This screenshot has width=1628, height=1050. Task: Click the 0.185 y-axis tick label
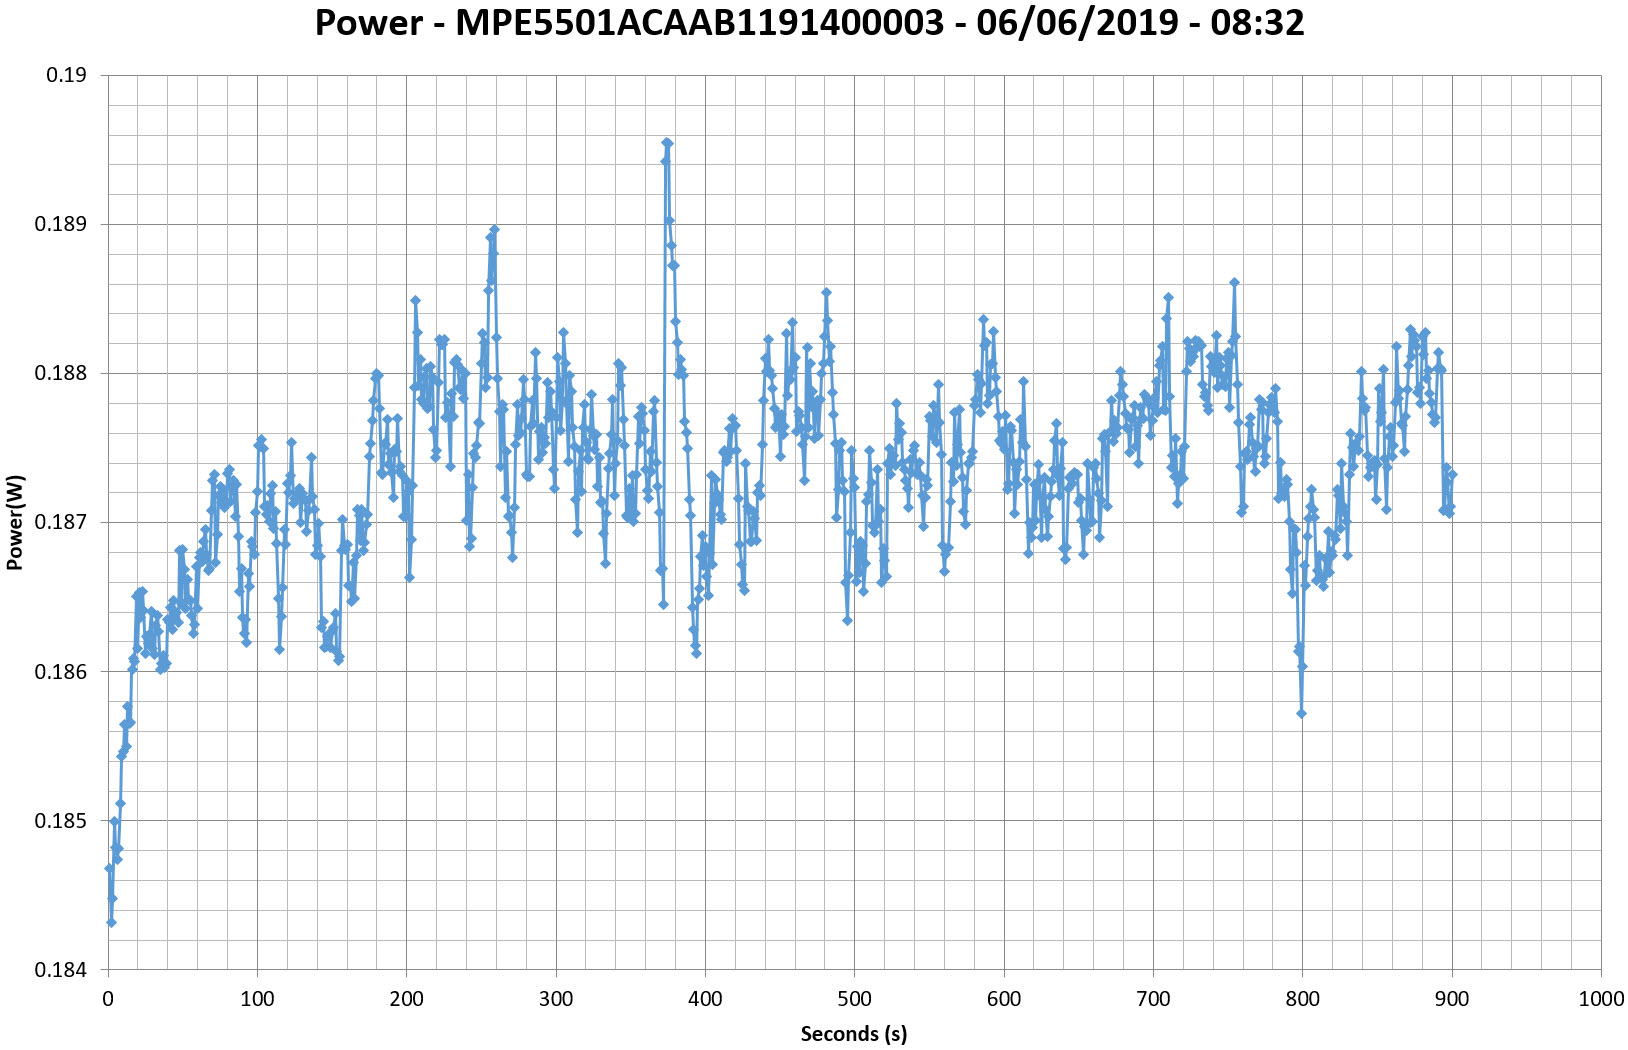point(62,821)
